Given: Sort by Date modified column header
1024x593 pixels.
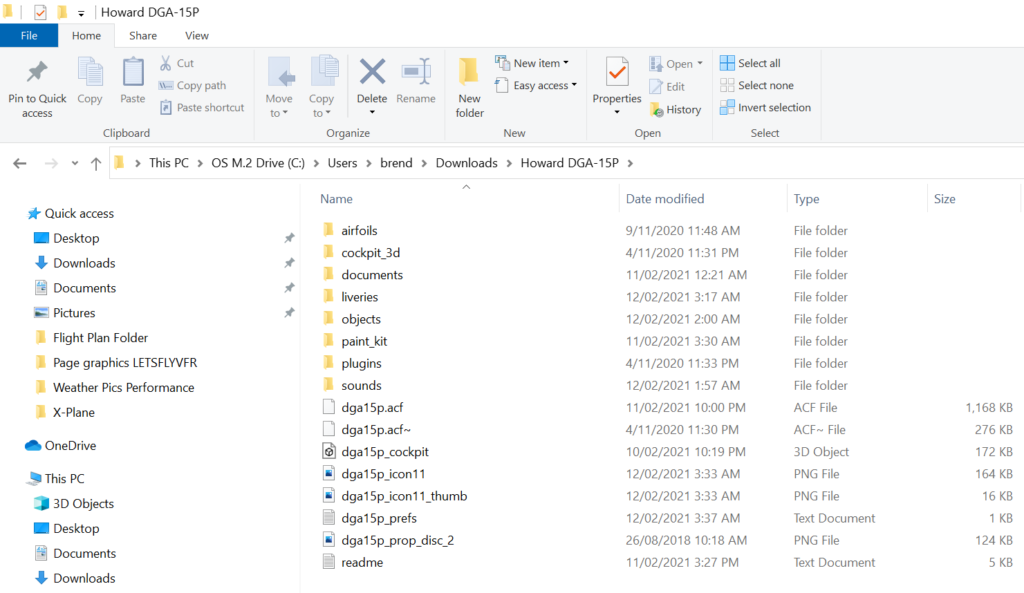Looking at the screenshot, I should tap(665, 199).
